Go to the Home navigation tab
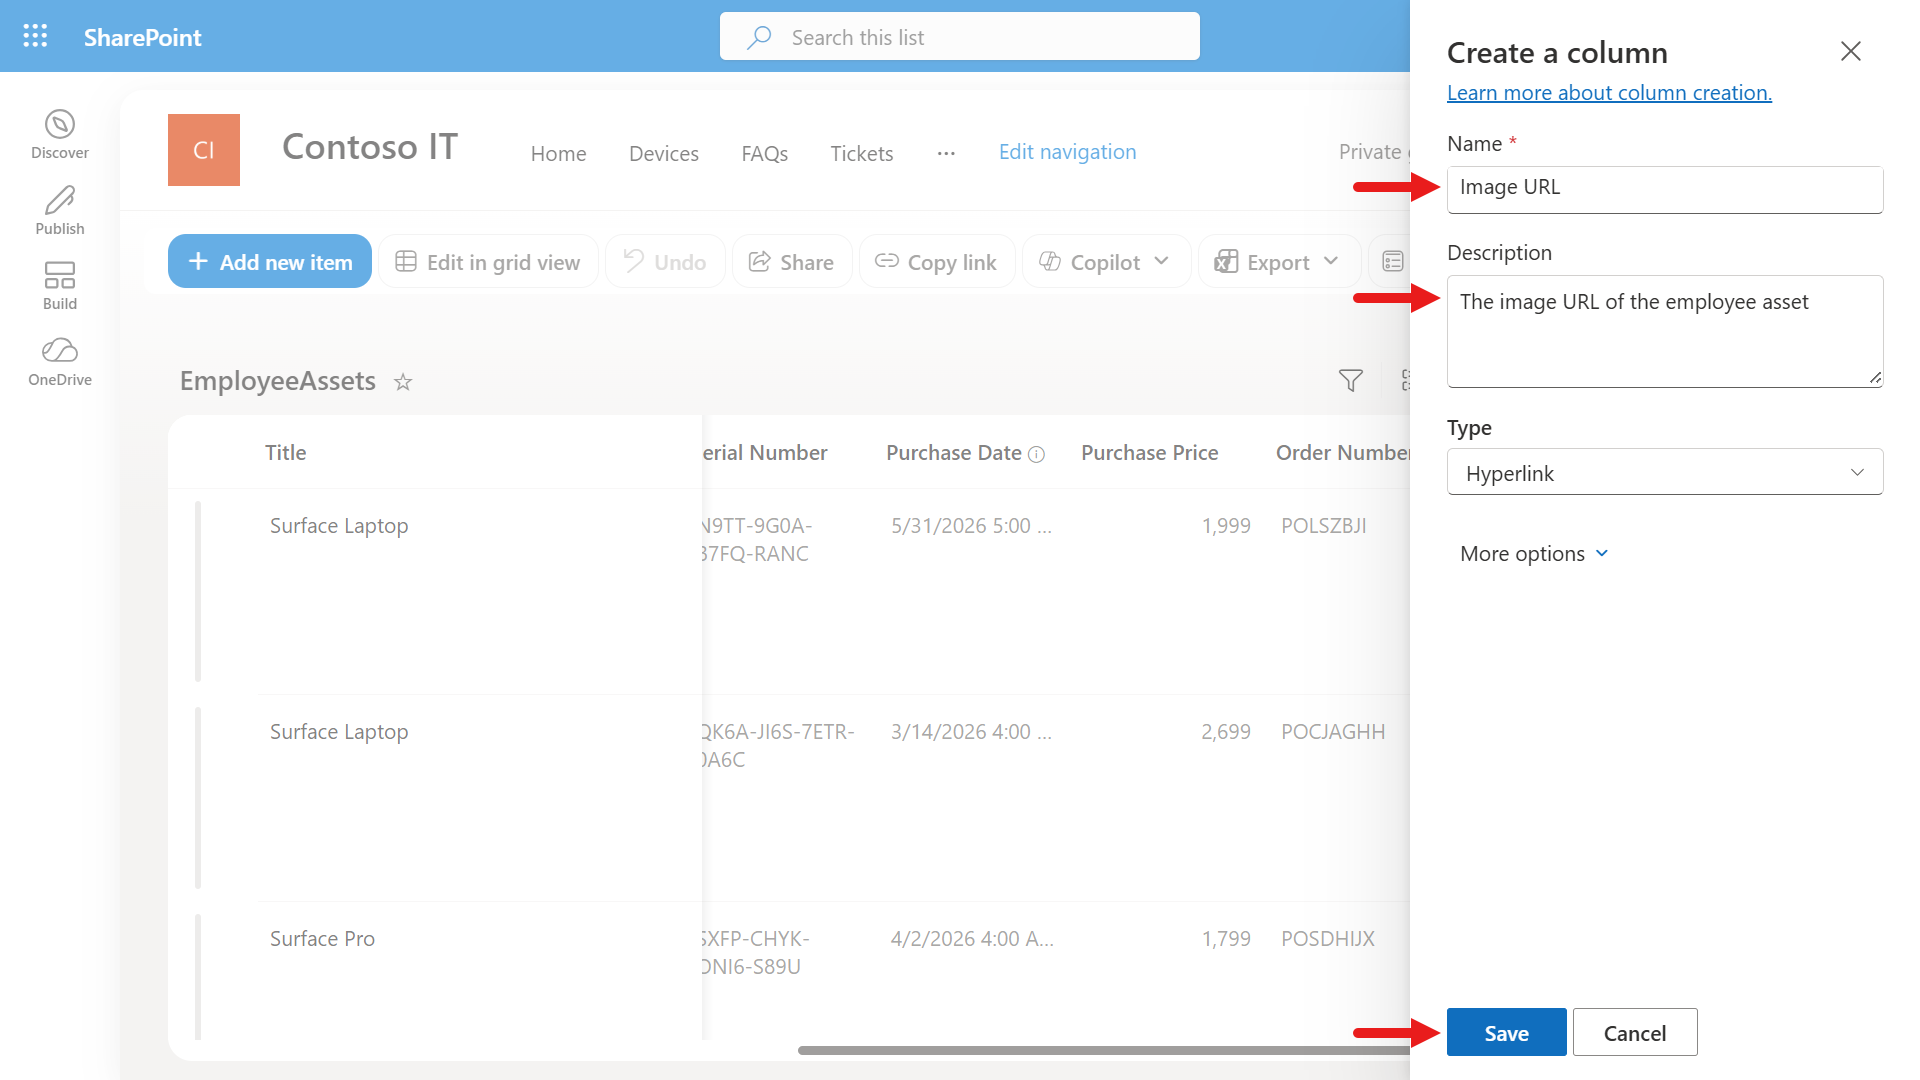 coord(559,153)
